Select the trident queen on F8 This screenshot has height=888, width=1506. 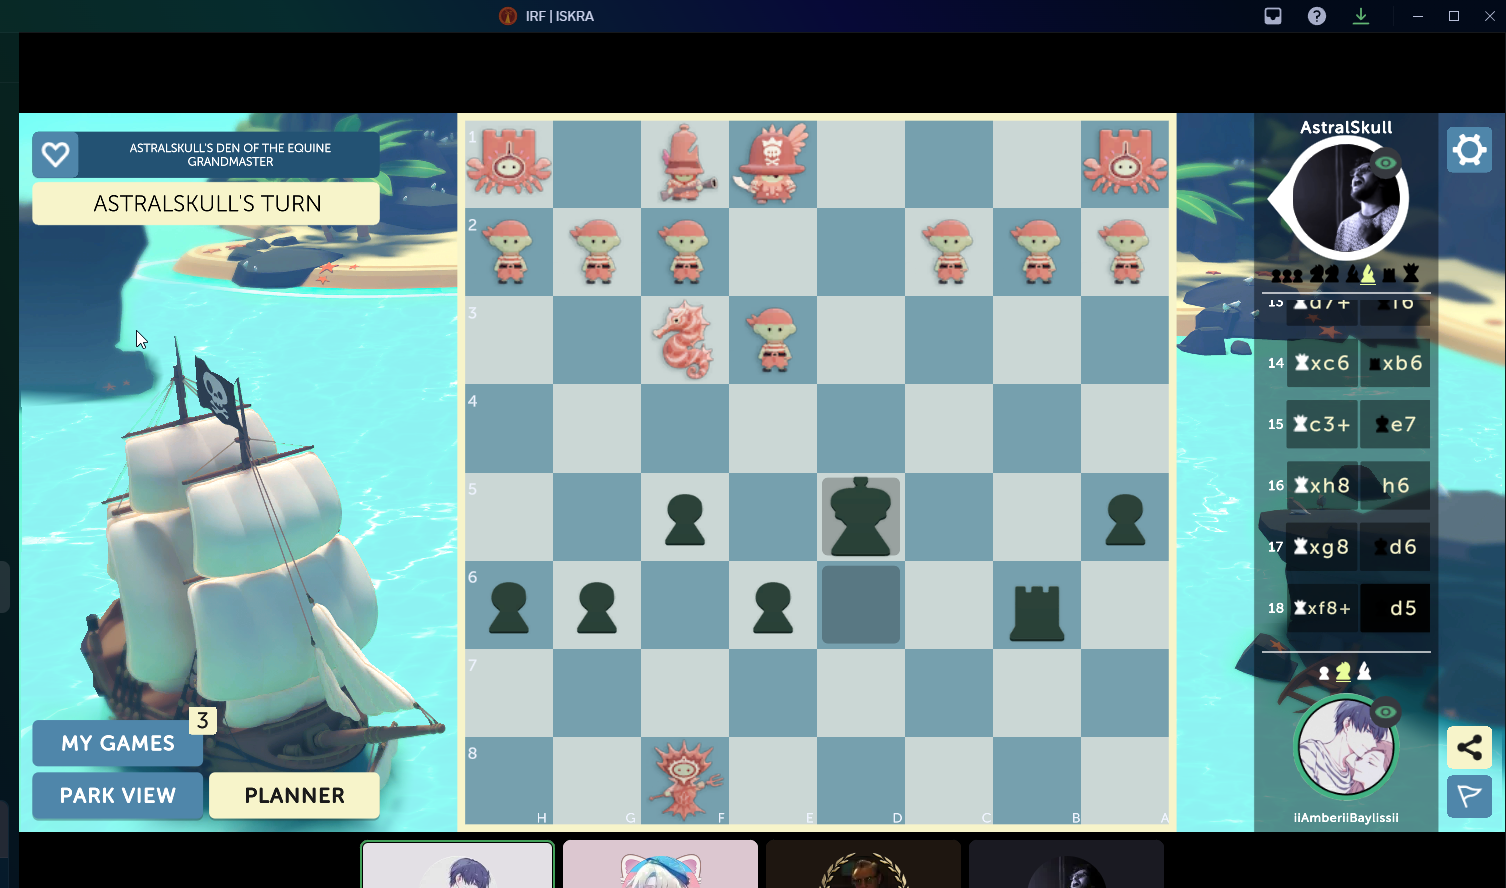click(685, 780)
